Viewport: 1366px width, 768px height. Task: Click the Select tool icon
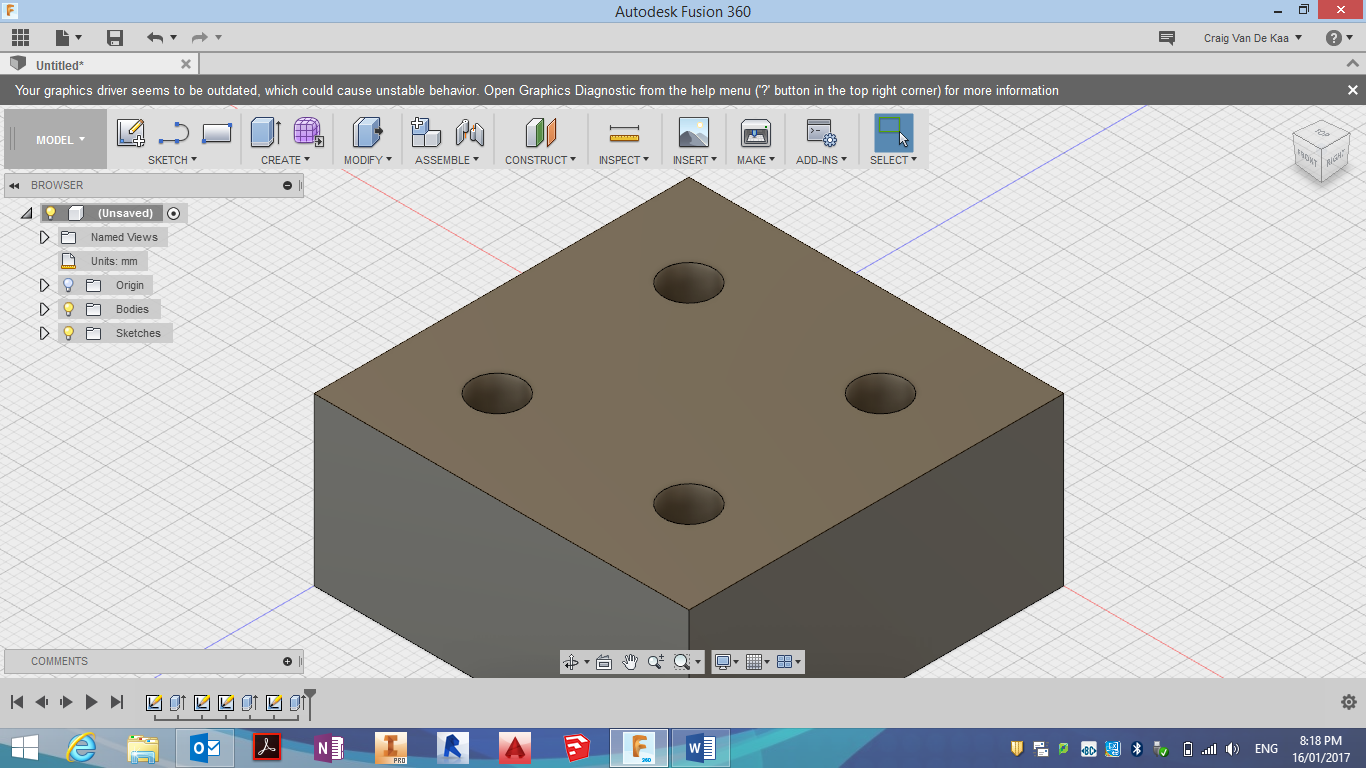(x=893, y=133)
